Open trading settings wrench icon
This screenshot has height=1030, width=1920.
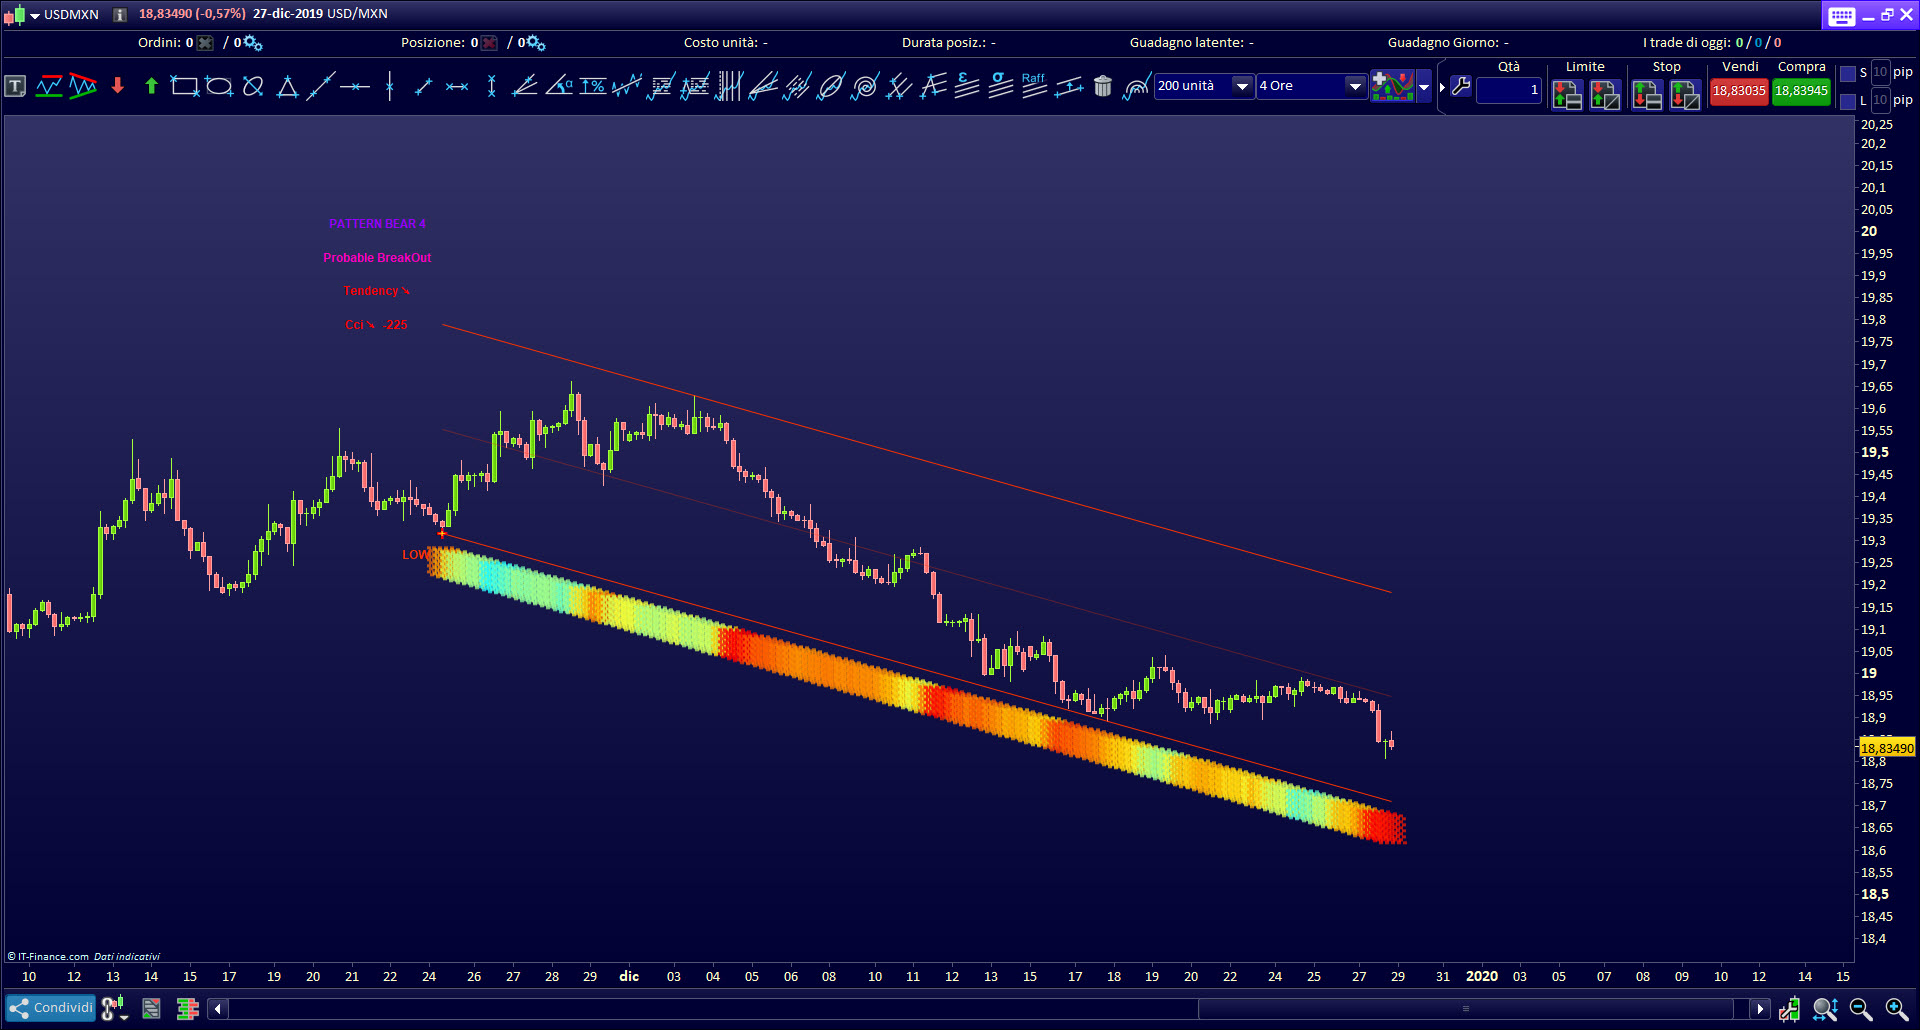click(x=1461, y=87)
